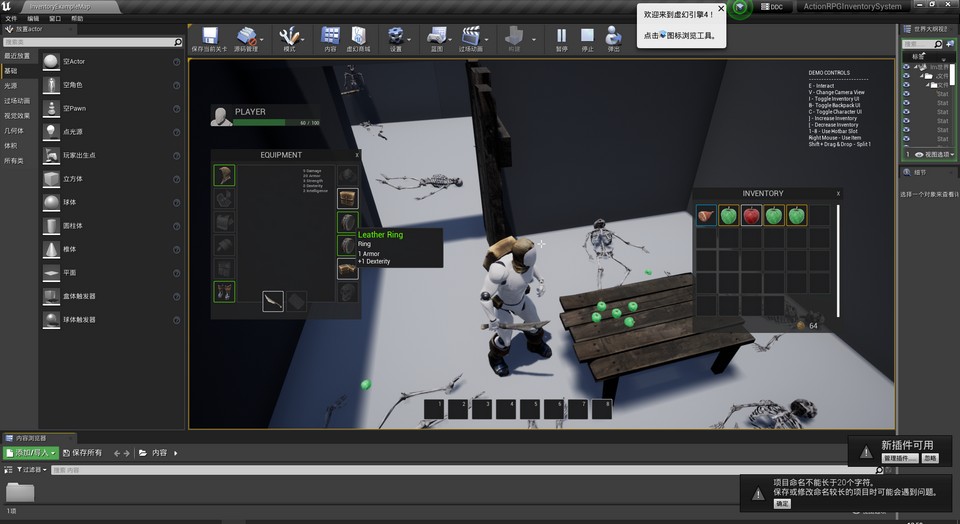960x524 pixels.
Task: Open the Cinematics (过场动画) toolbar icon
Action: (x=471, y=38)
